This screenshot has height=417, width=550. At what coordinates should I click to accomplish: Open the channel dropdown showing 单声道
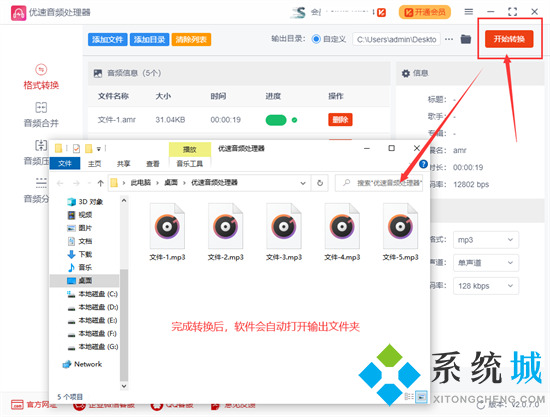click(486, 263)
